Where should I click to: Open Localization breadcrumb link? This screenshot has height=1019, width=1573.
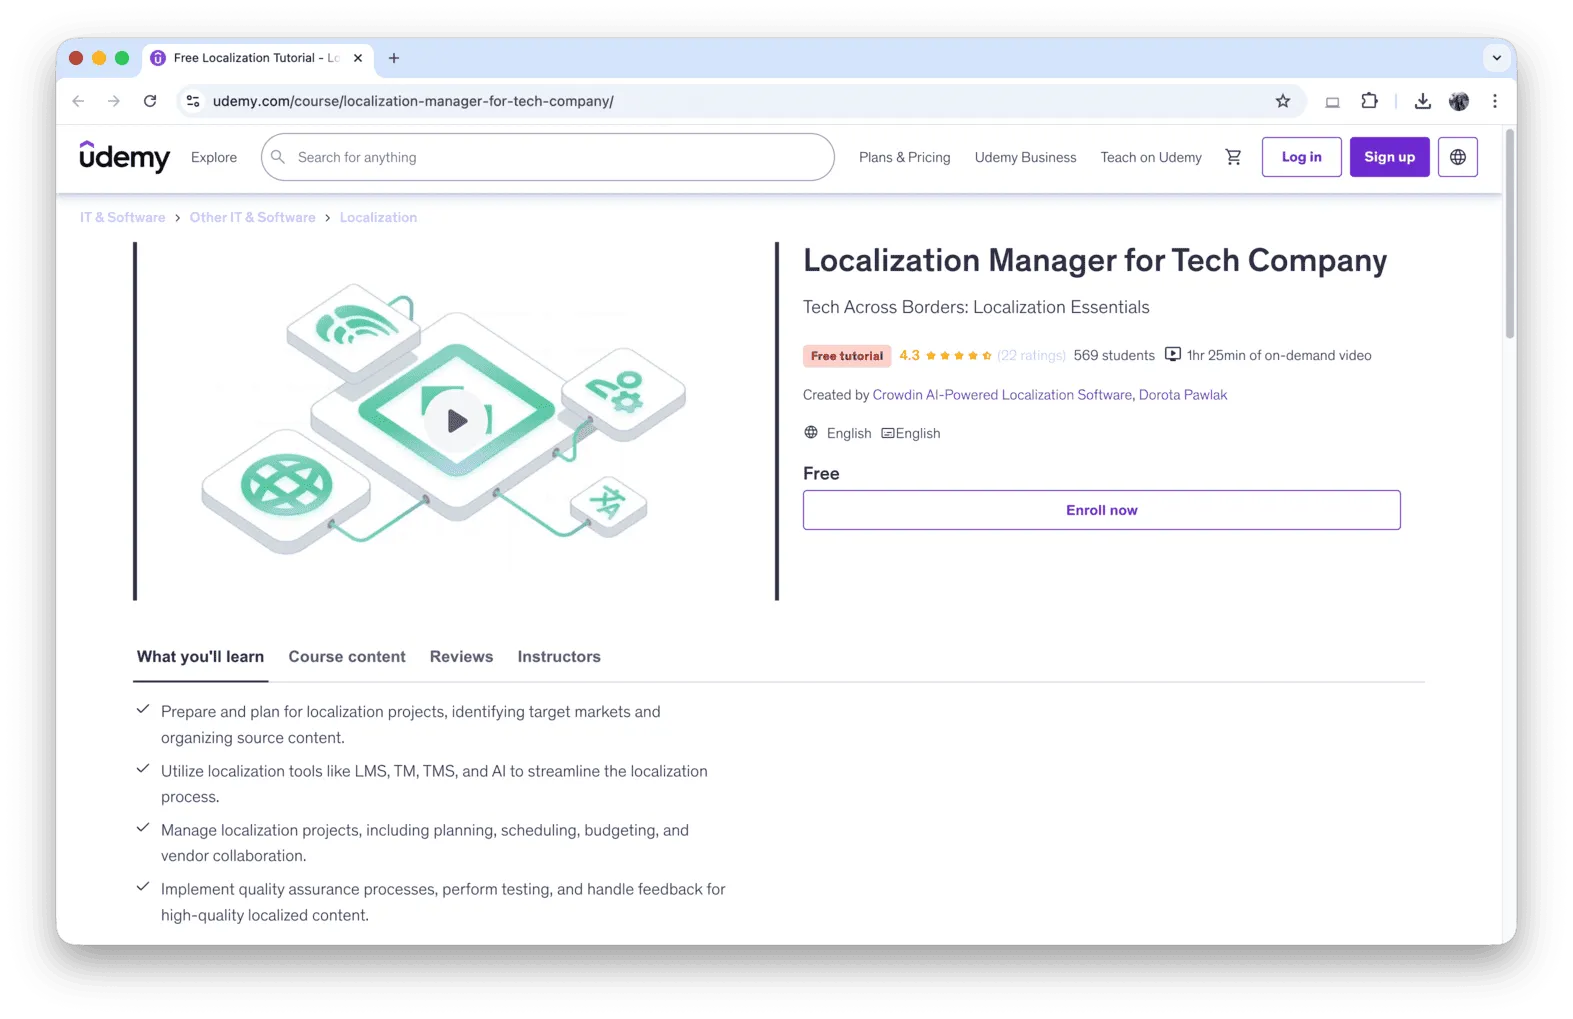pyautogui.click(x=378, y=217)
